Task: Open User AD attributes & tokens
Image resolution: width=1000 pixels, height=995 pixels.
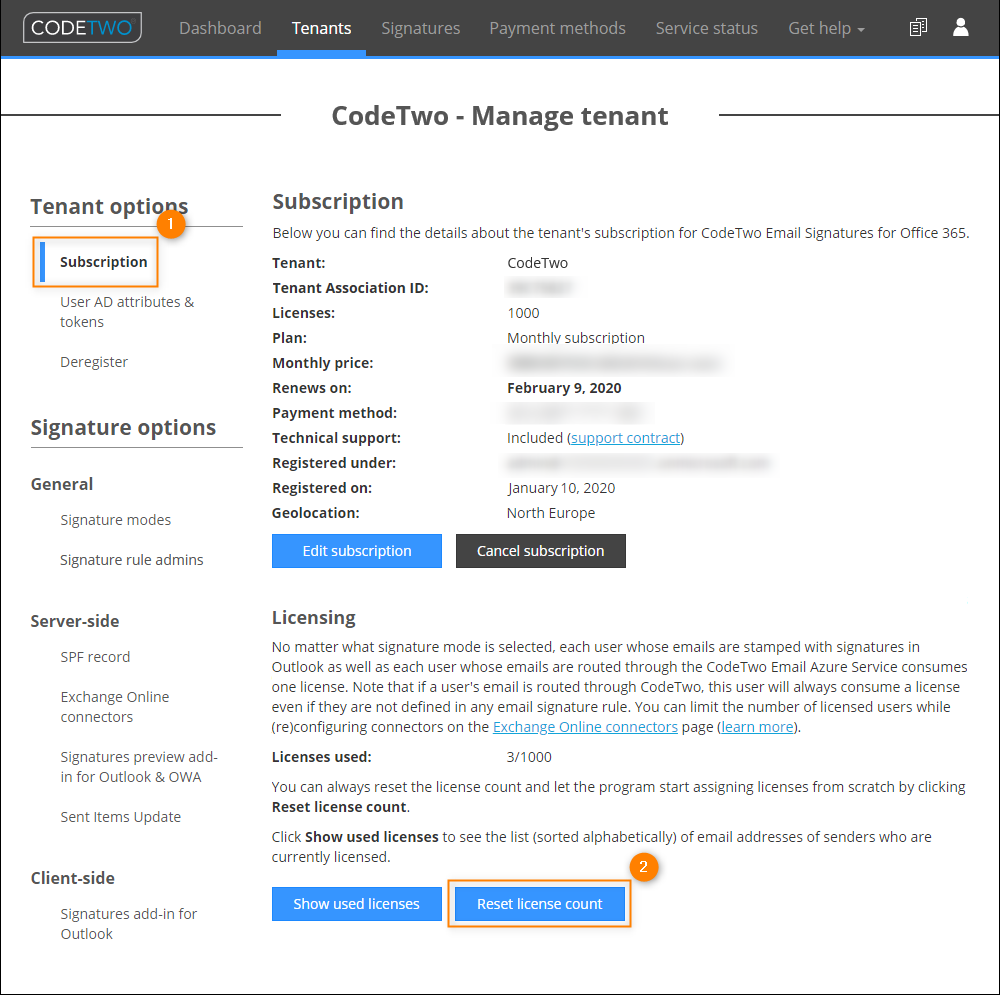Action: 127,311
